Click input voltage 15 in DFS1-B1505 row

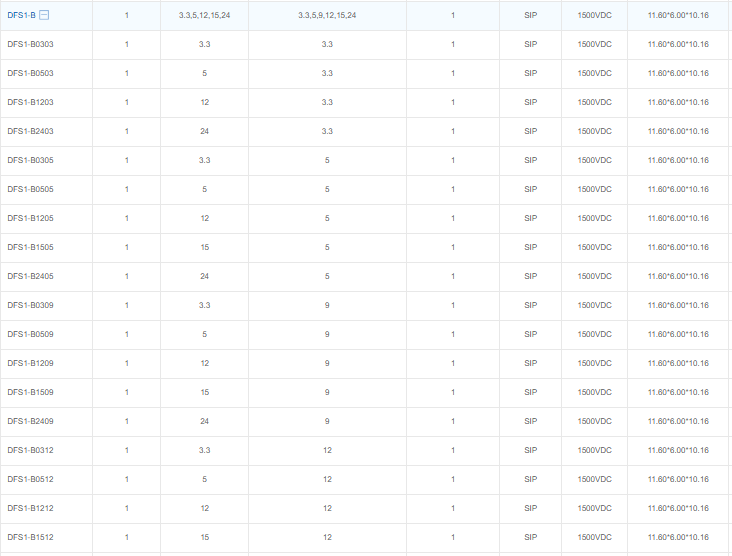204,247
